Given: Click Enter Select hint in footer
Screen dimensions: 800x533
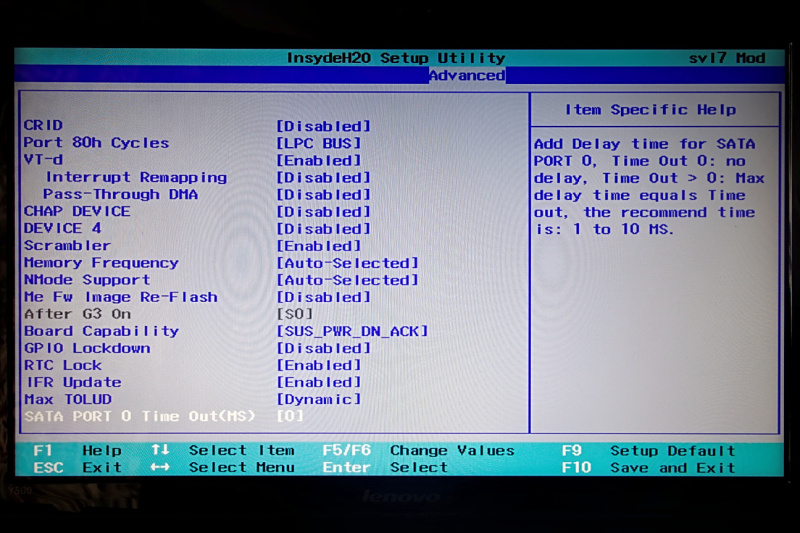Looking at the screenshot, I should click(385, 467).
